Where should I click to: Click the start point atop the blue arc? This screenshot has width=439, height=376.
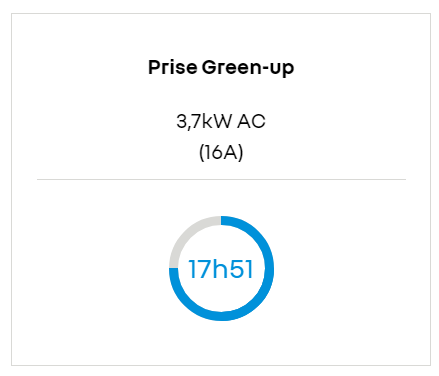coord(224,221)
